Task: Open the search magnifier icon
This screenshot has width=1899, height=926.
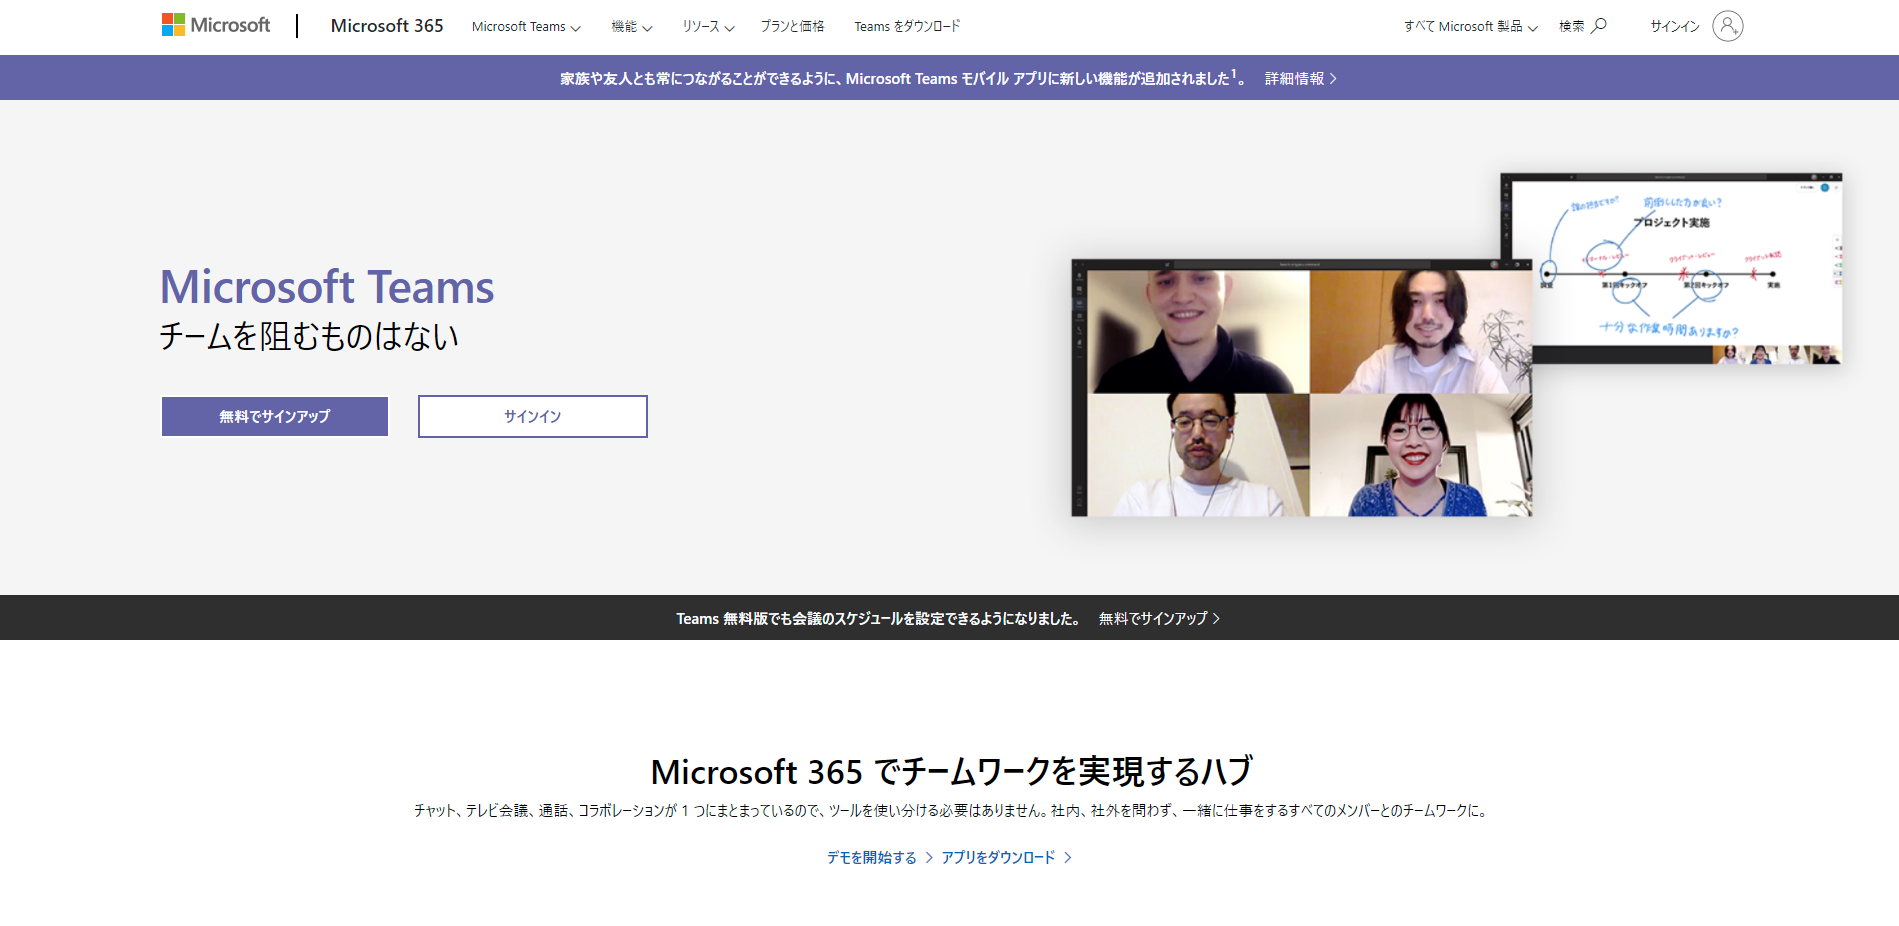Action: tap(1599, 26)
